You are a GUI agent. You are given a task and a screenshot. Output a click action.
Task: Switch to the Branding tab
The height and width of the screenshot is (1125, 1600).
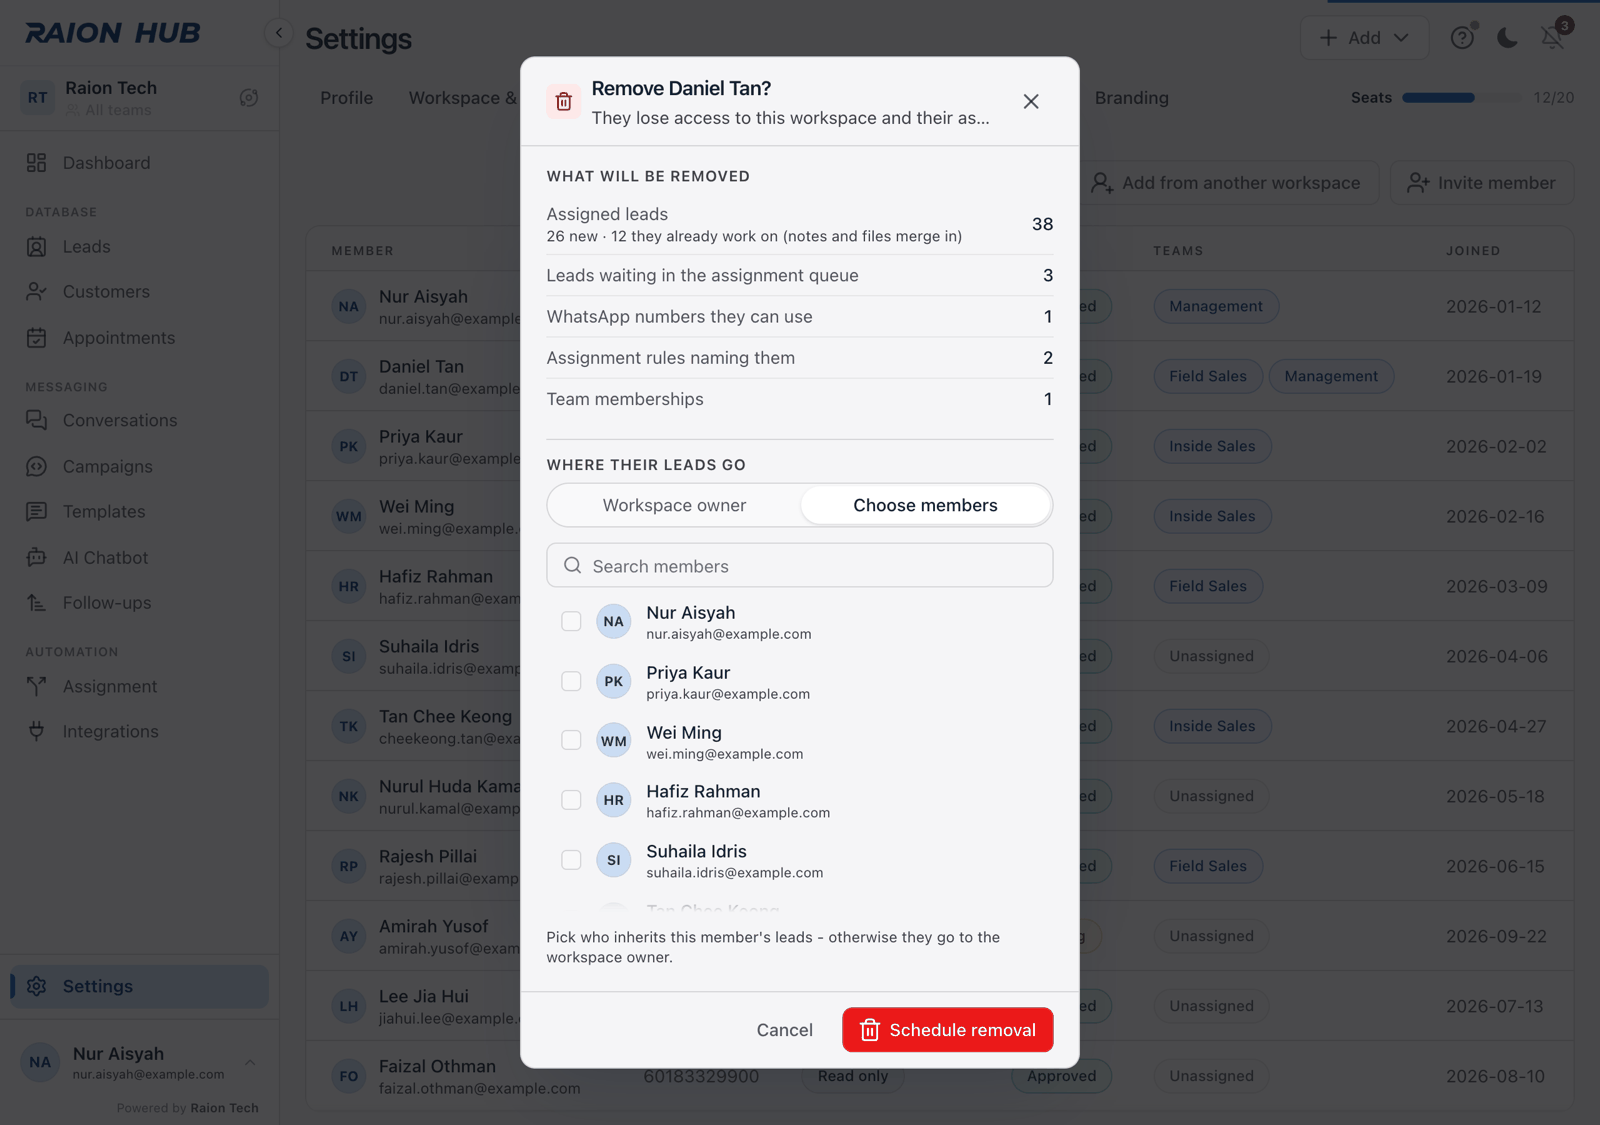(x=1131, y=98)
